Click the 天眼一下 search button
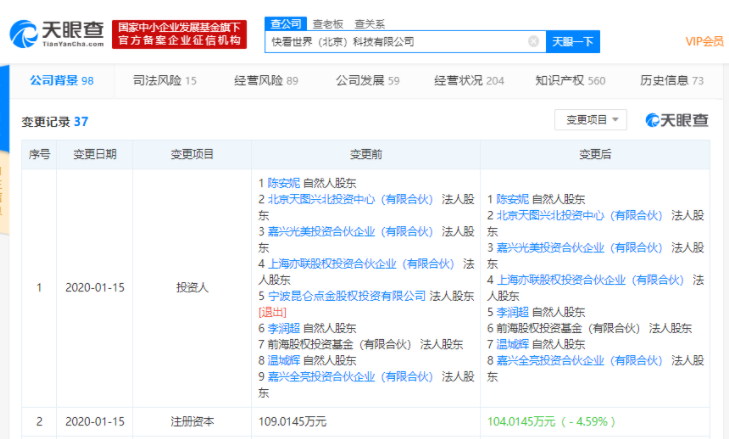Viewport: 729px width, 439px height. [x=573, y=41]
